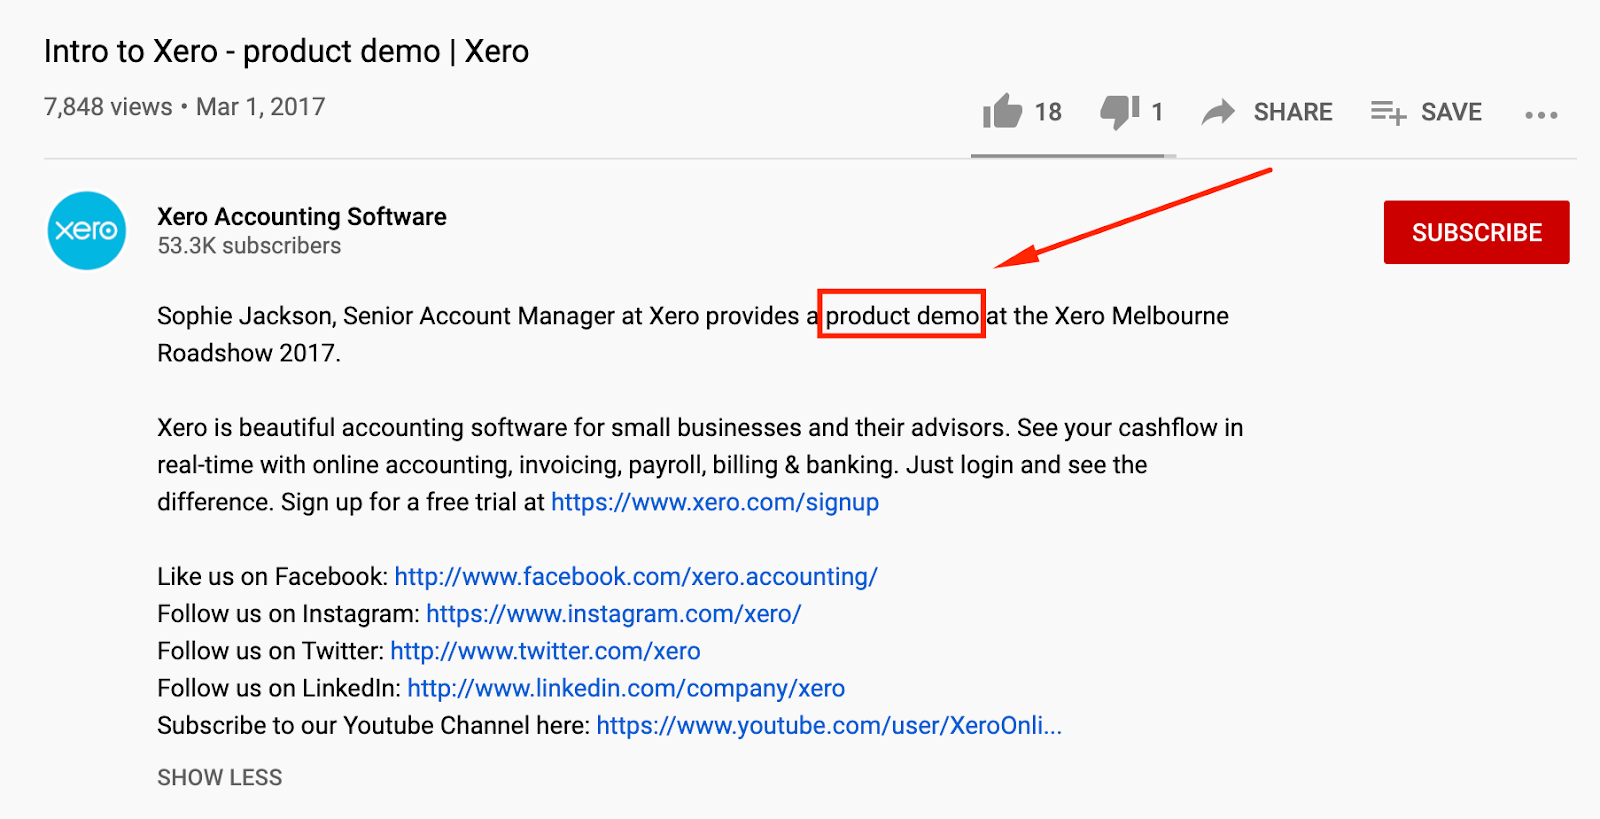Open the three-dot more actions menu

[x=1541, y=115]
